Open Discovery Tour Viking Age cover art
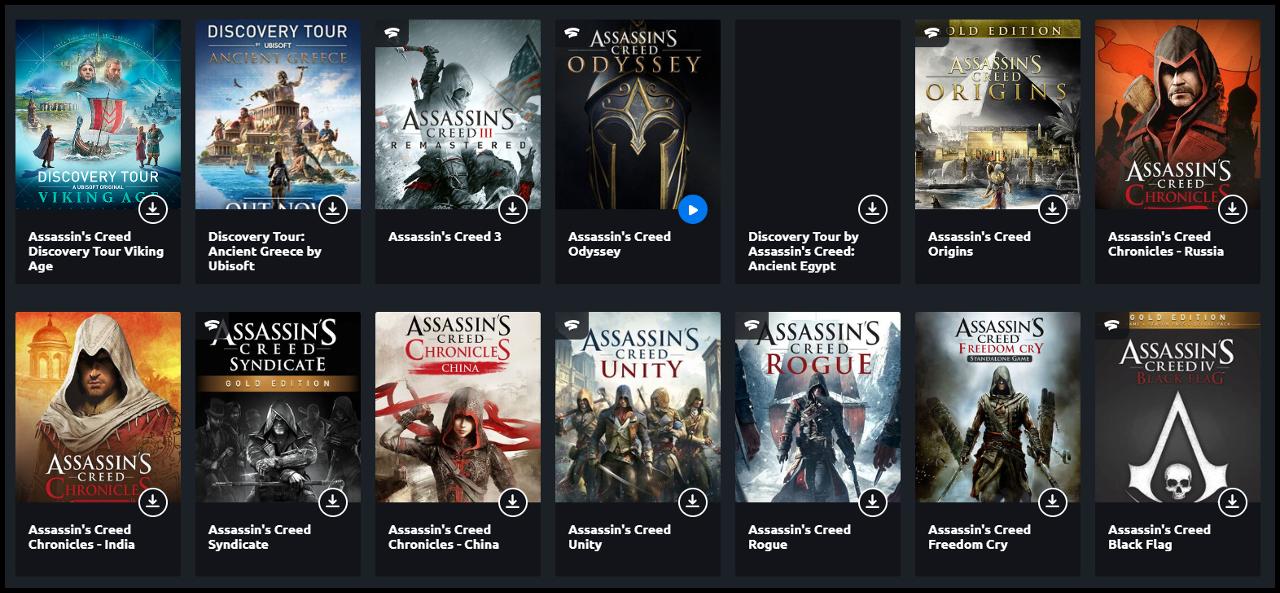 pyautogui.click(x=98, y=114)
